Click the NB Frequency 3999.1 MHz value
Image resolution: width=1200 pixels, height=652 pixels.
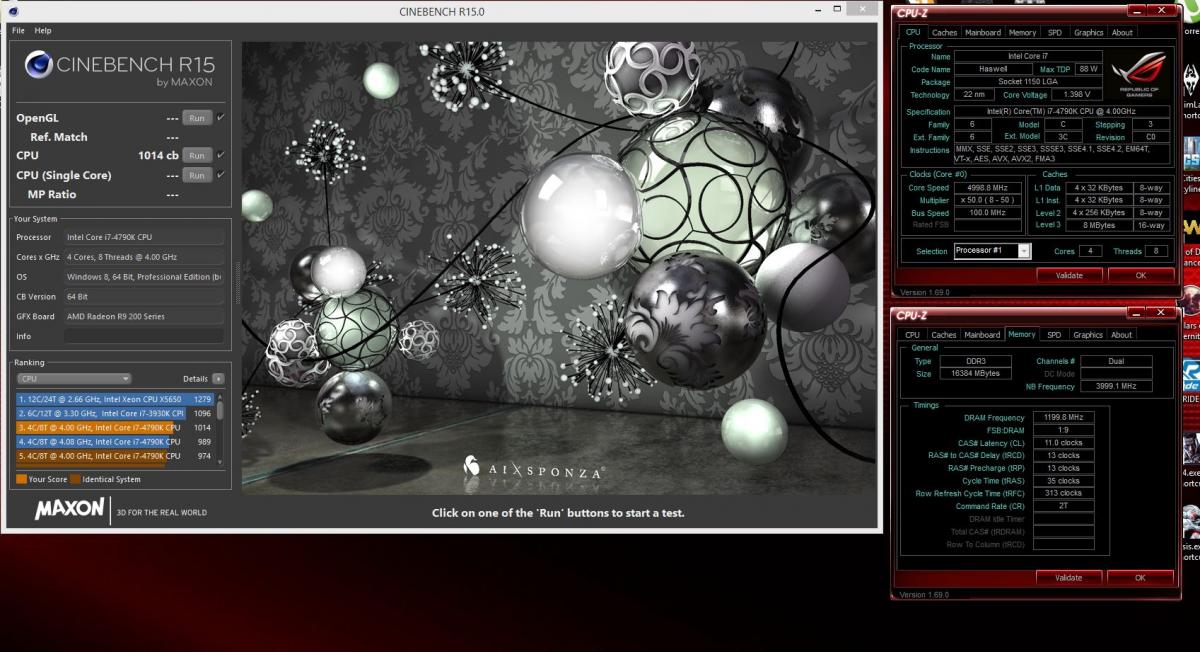point(1116,386)
